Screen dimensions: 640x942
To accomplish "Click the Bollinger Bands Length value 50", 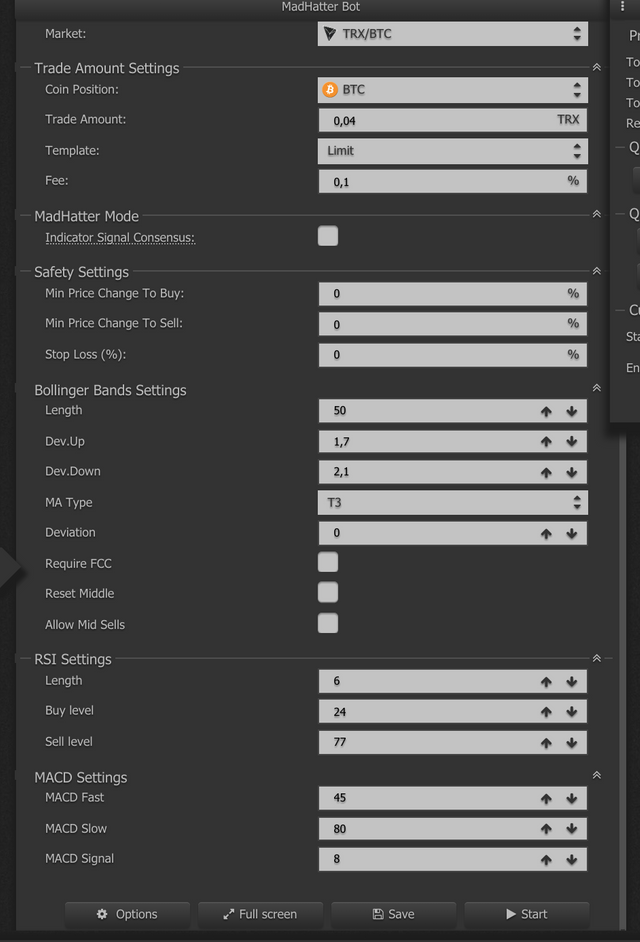I will [x=340, y=411].
